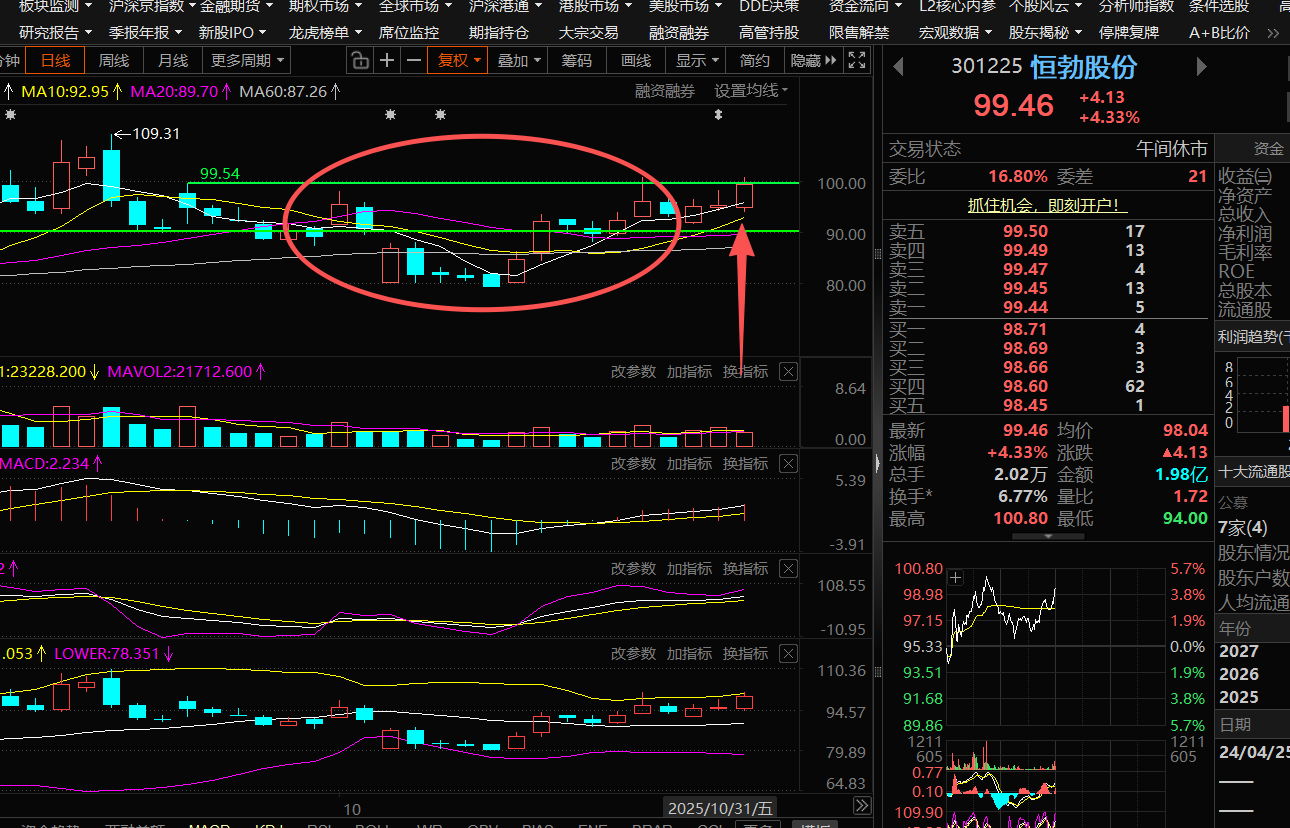This screenshot has height=828, width=1290.
Task: Open DDE决策 menu item
Action: click(769, 5)
